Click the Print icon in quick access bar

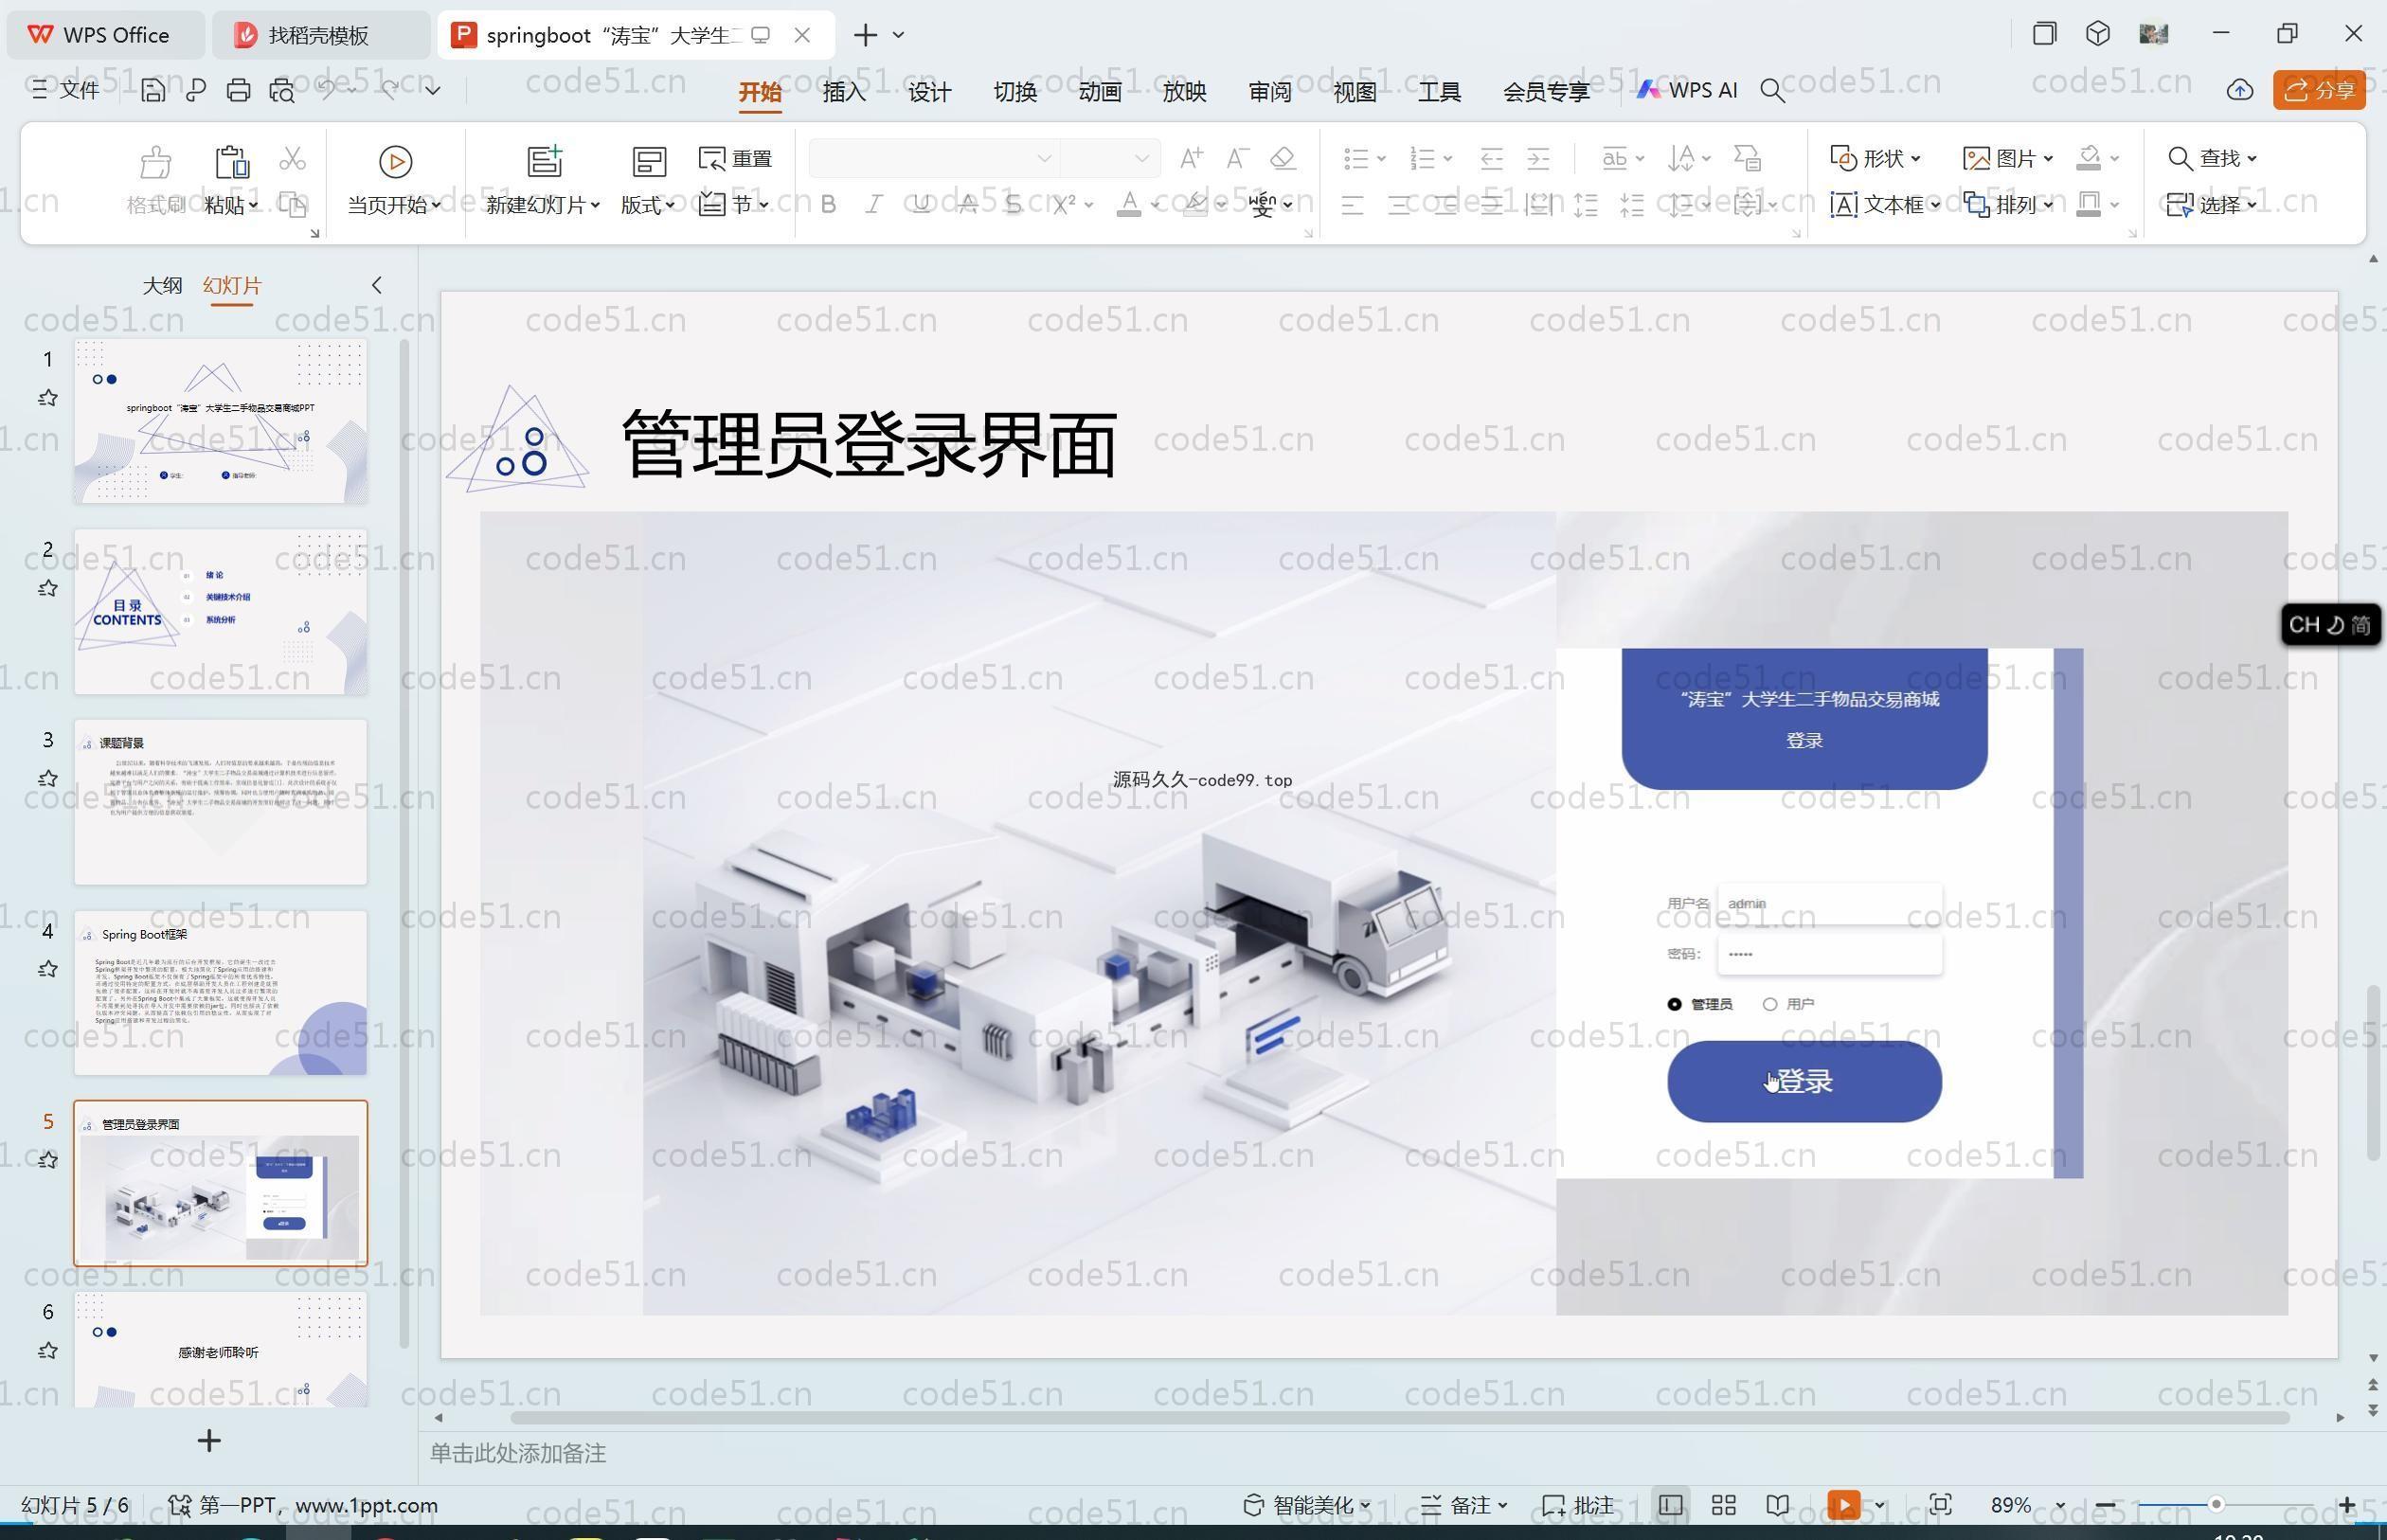[238, 91]
